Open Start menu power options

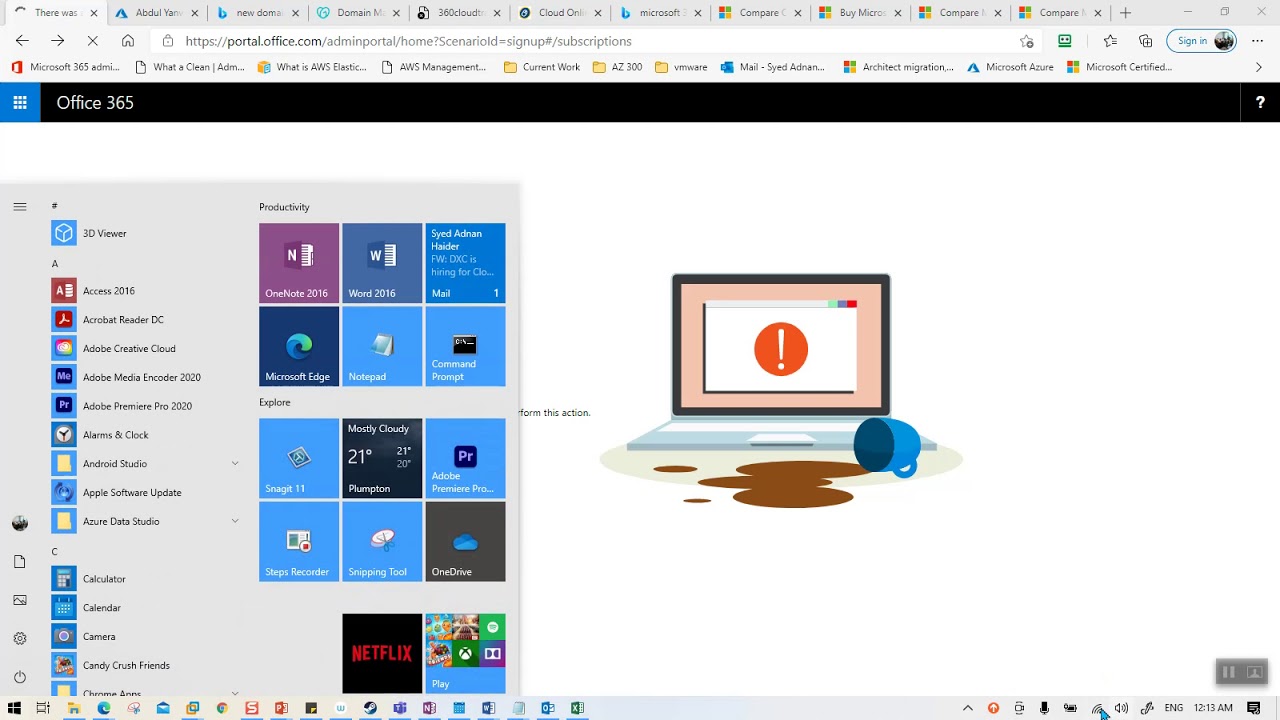20,677
